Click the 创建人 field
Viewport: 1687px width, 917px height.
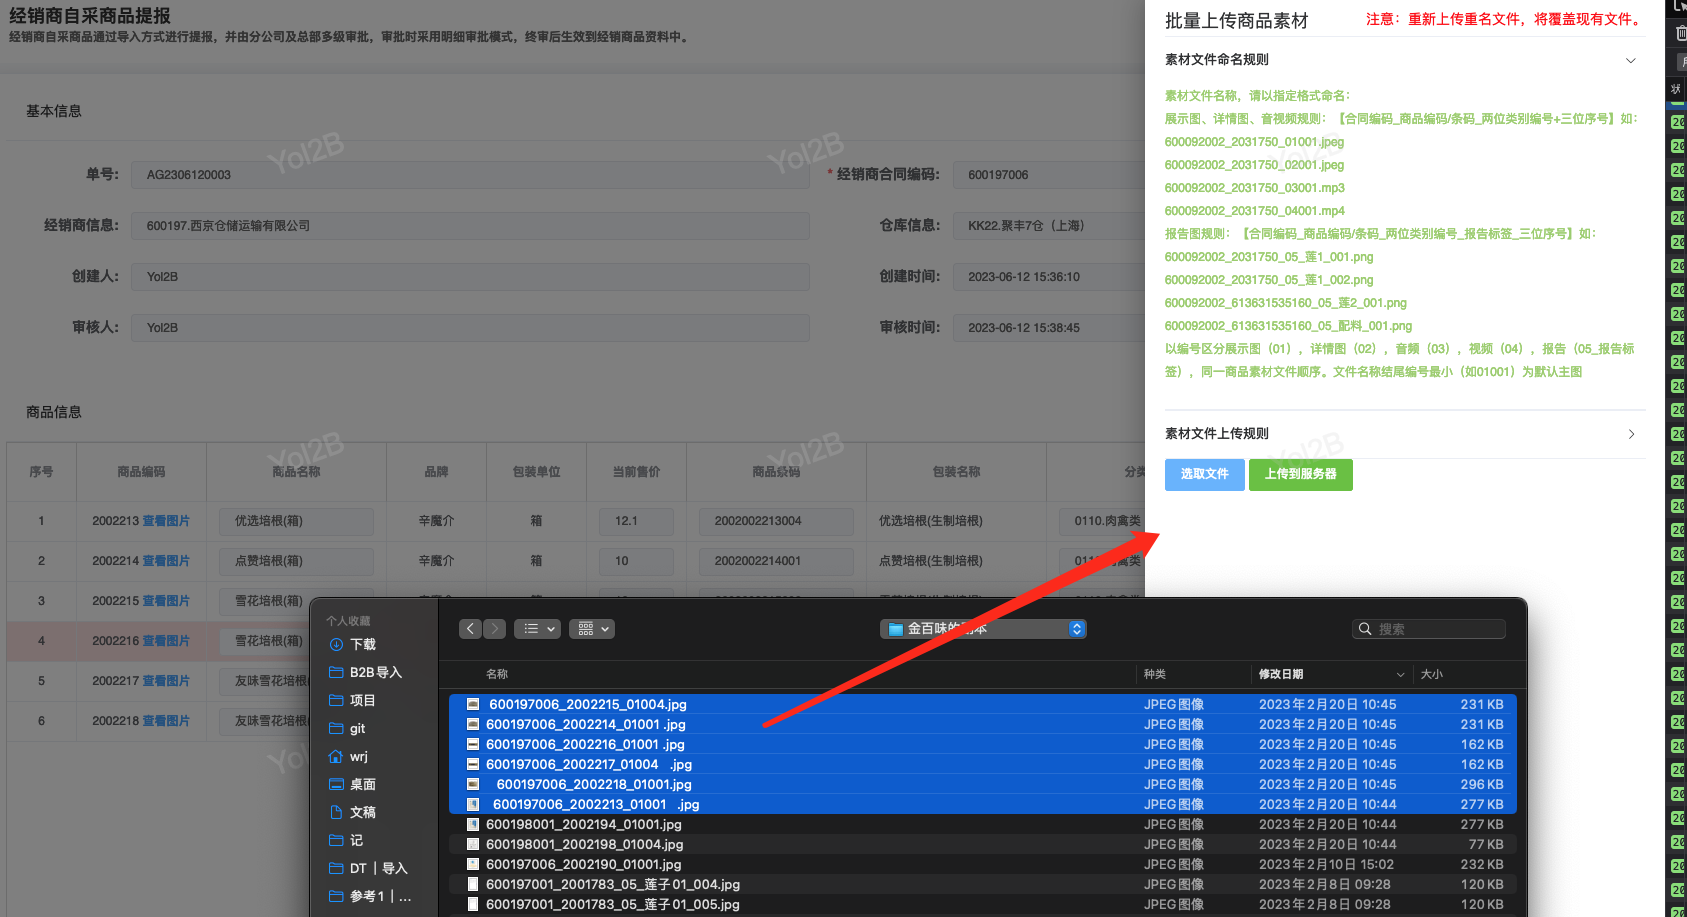(470, 277)
